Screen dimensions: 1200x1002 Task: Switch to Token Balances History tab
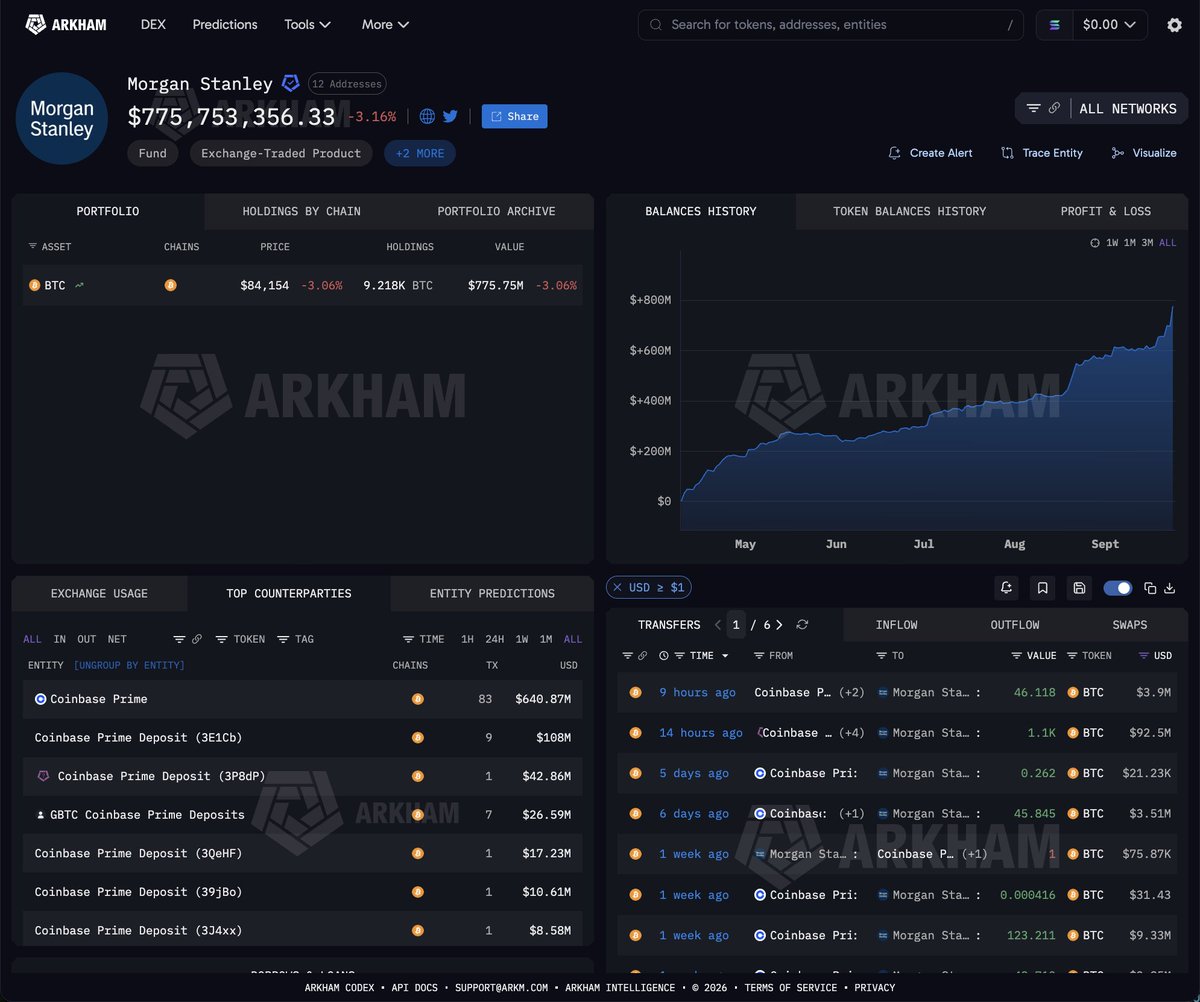point(909,211)
